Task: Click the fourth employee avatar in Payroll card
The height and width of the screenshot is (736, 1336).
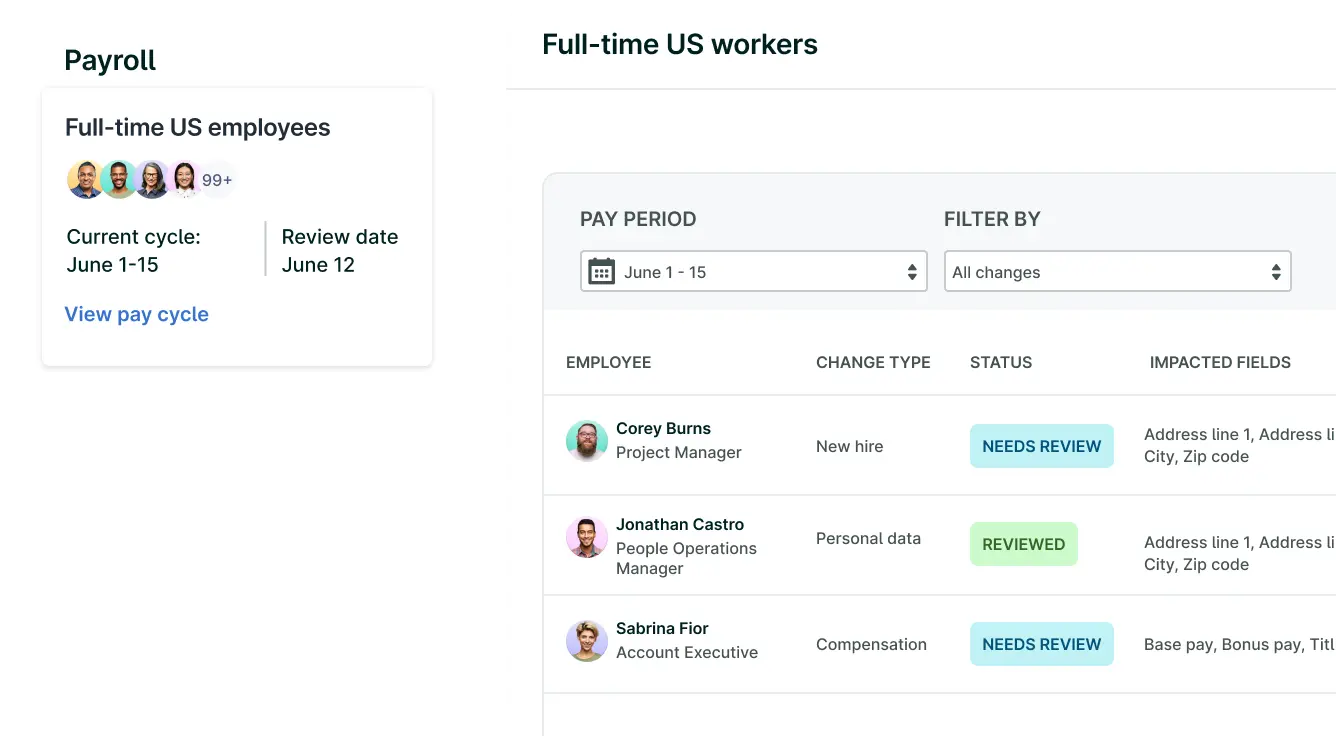Action: 184,180
